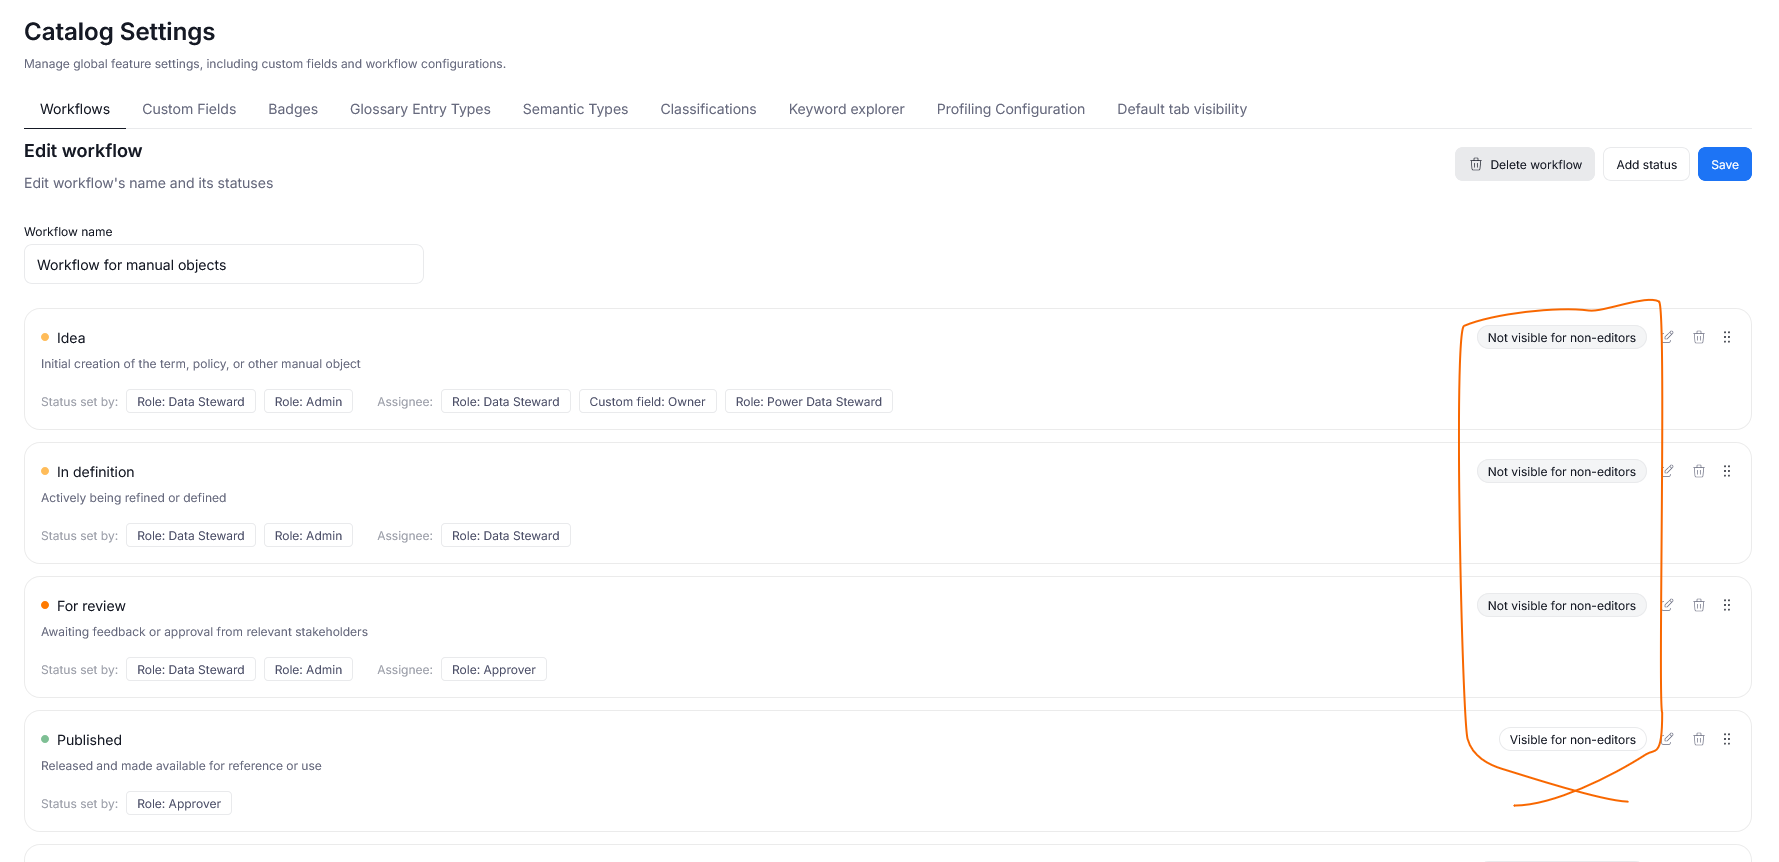Click the 'Idea' status name

point(71,338)
